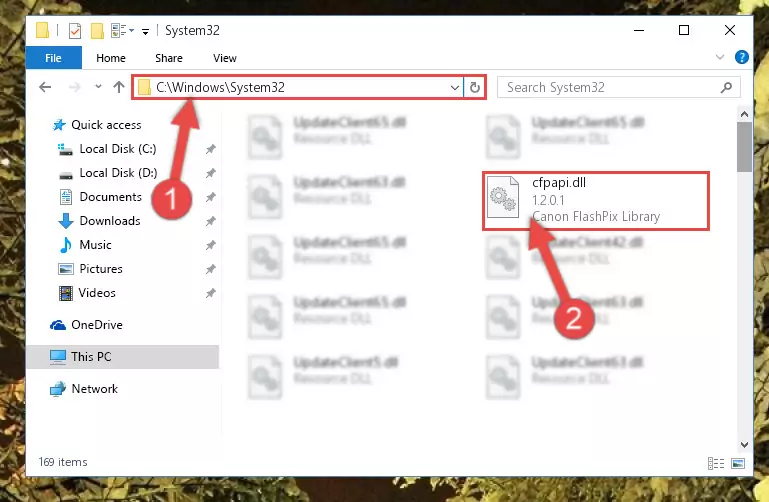The image size is (769, 502).
Task: Go up one folder level
Action: (x=119, y=87)
